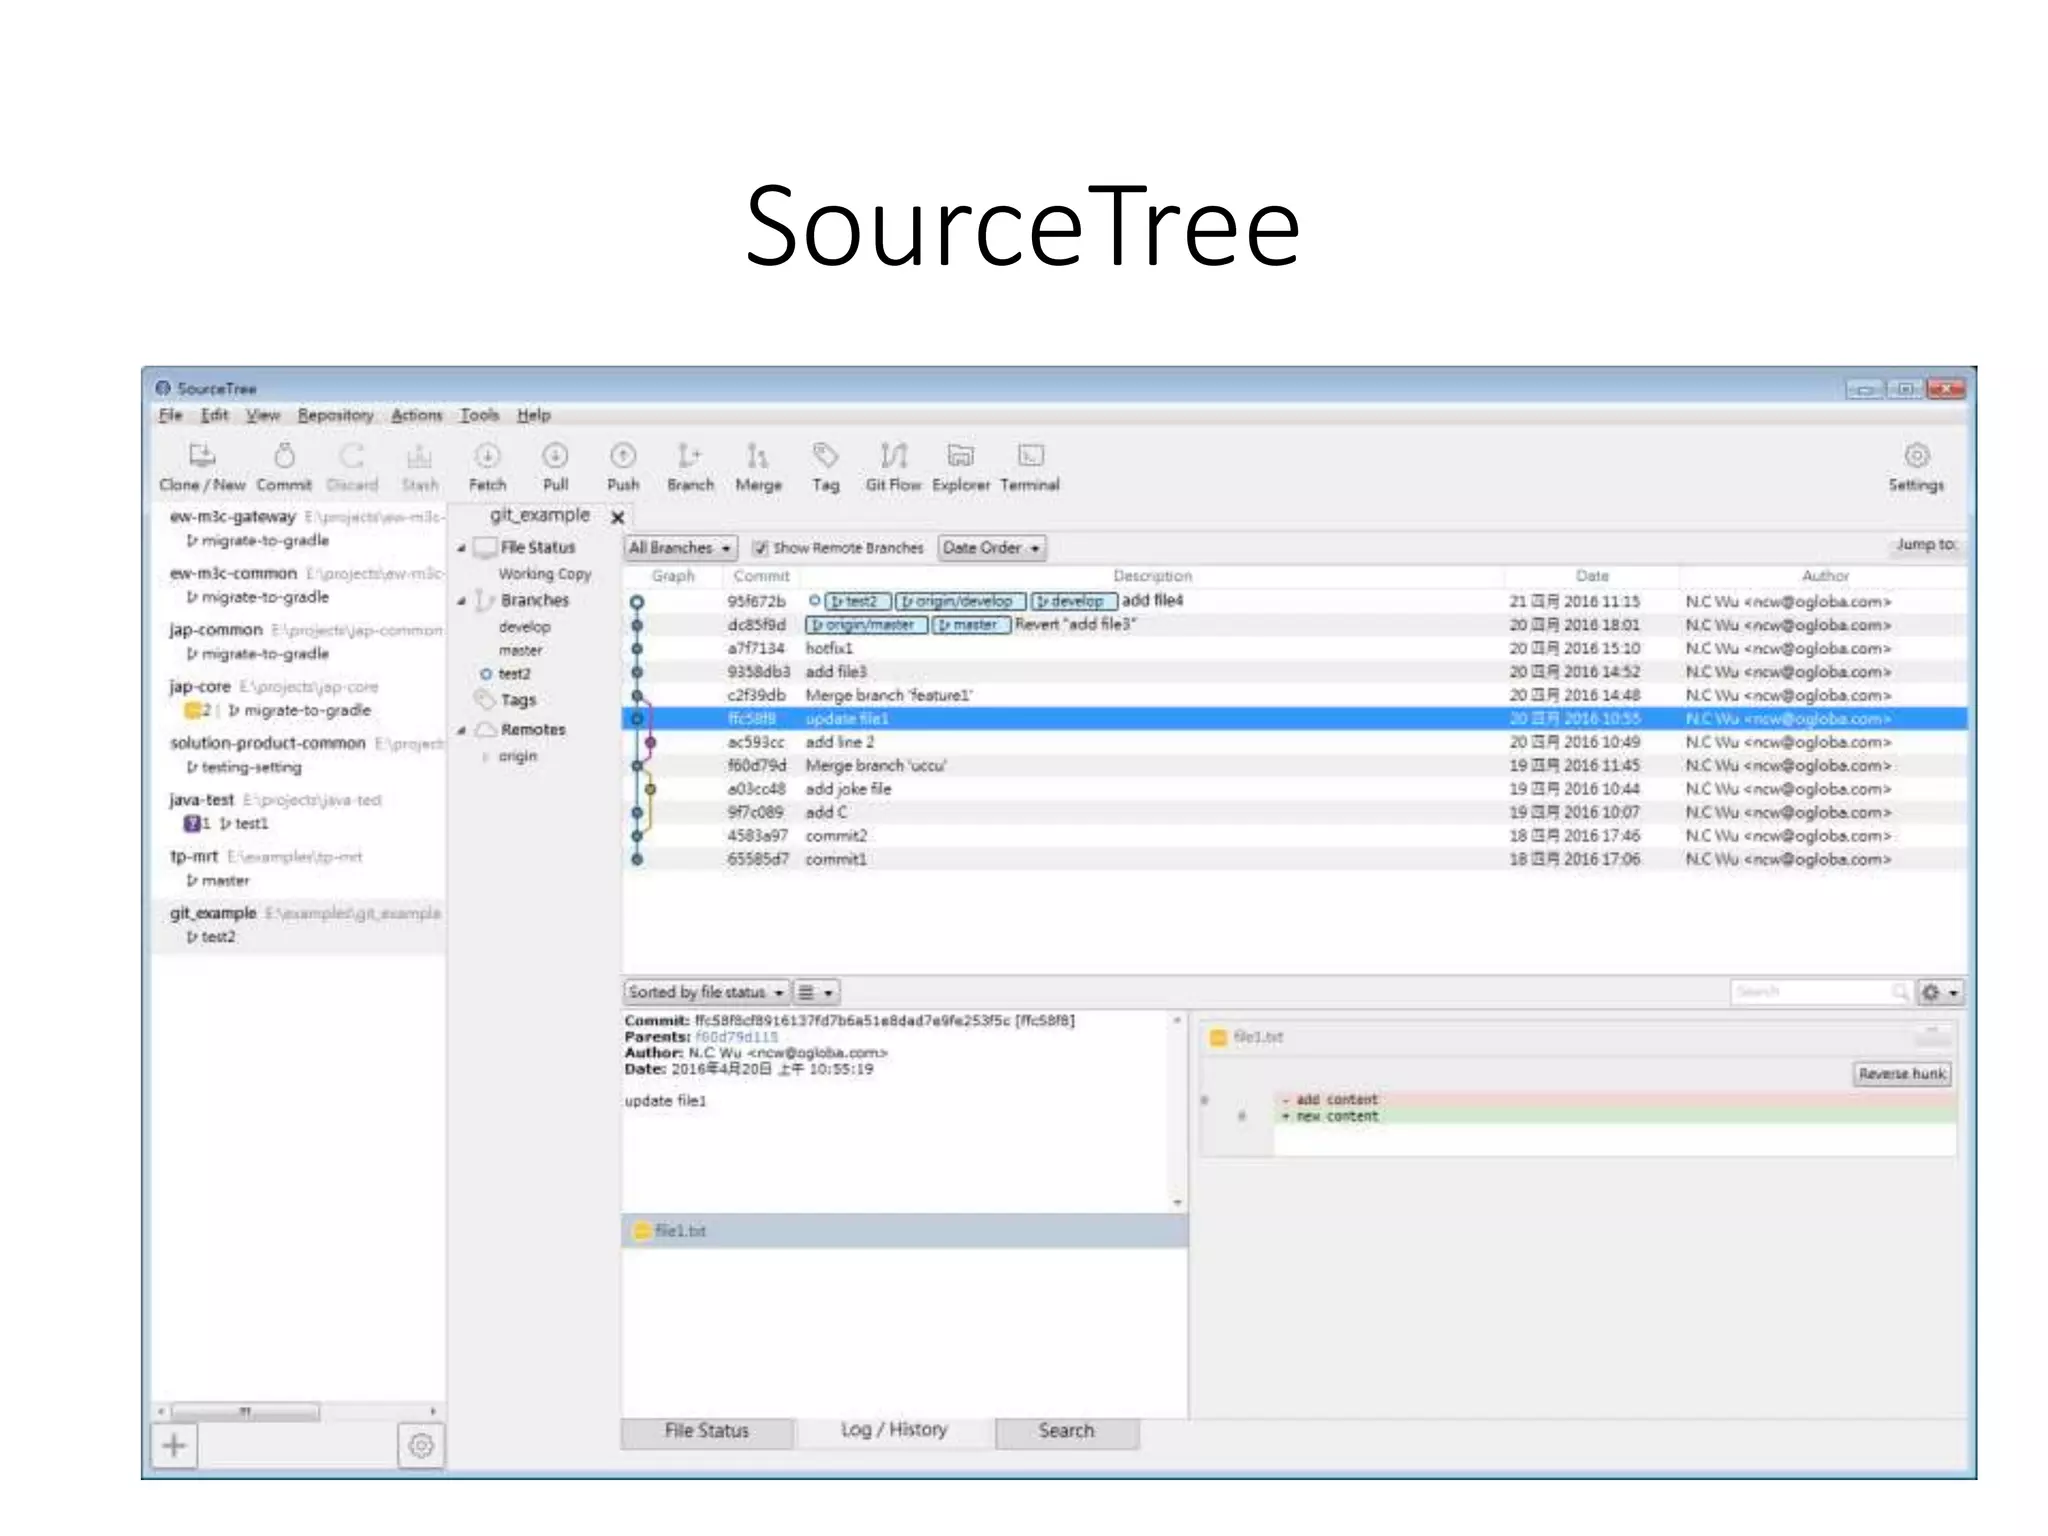The width and height of the screenshot is (2048, 1536).
Task: Open the Repository menu
Action: click(x=335, y=415)
